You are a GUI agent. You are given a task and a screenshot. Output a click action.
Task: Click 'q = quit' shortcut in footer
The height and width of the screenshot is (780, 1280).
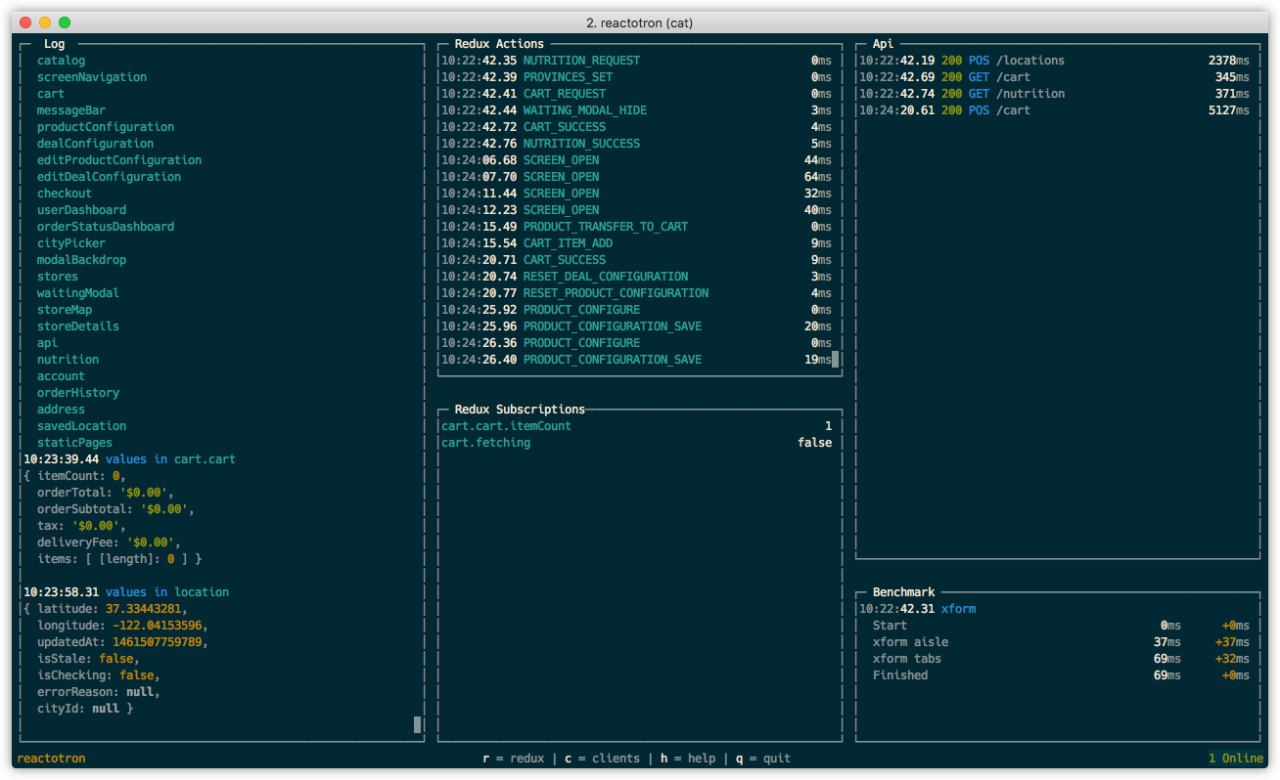tap(762, 758)
